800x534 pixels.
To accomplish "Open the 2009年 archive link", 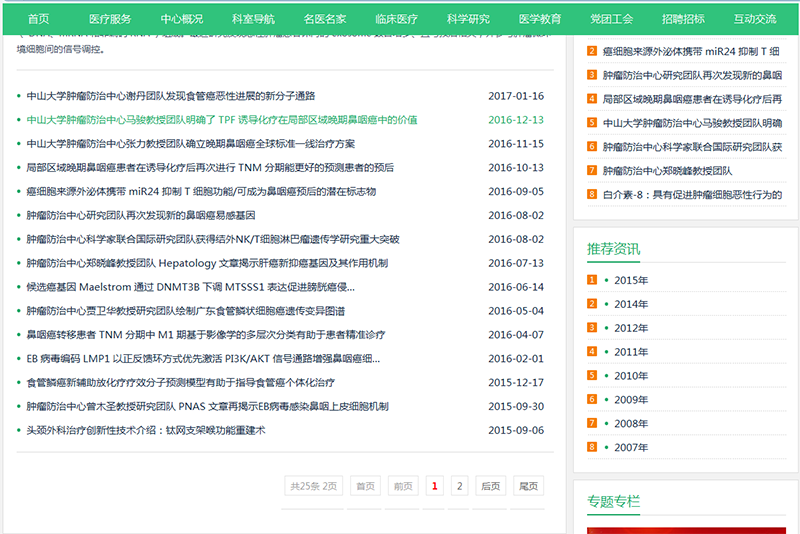I will point(631,400).
